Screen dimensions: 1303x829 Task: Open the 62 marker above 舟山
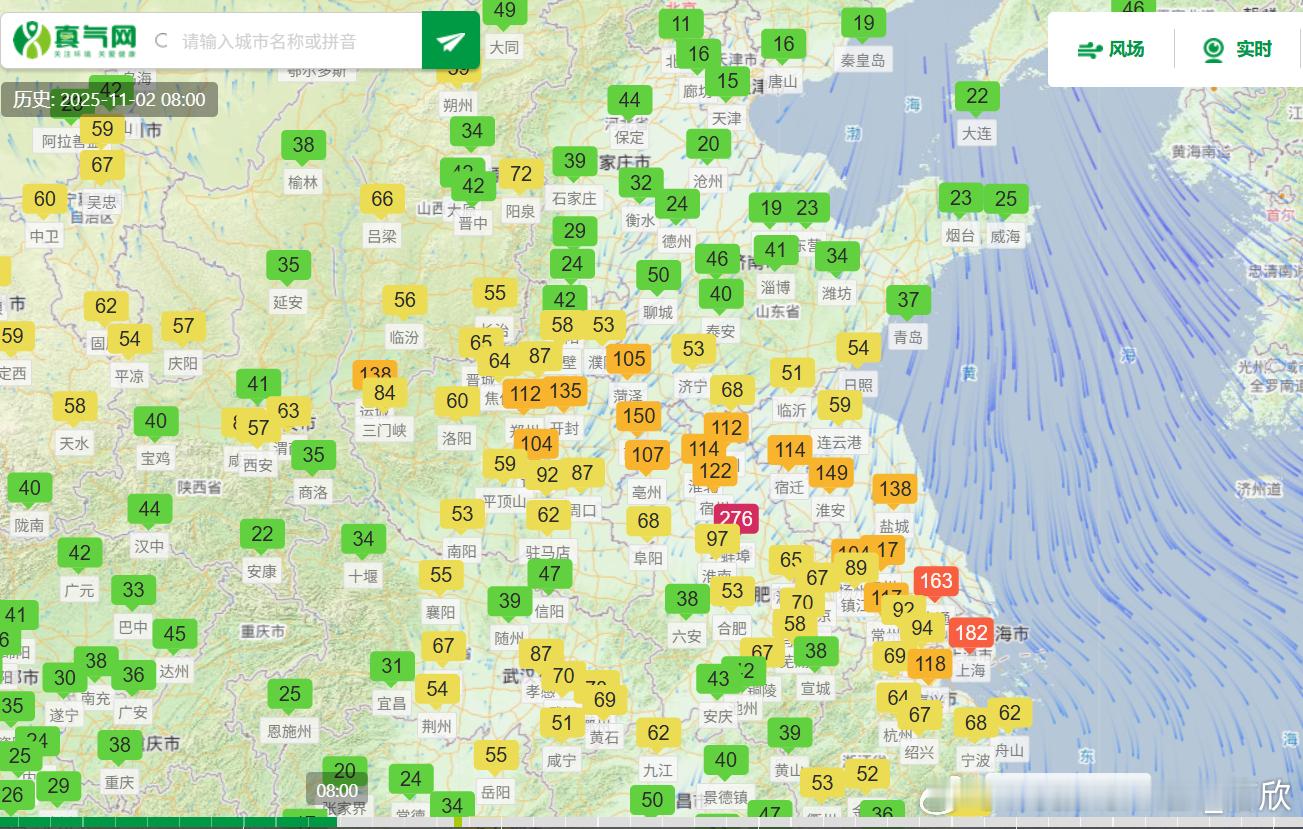click(1010, 713)
